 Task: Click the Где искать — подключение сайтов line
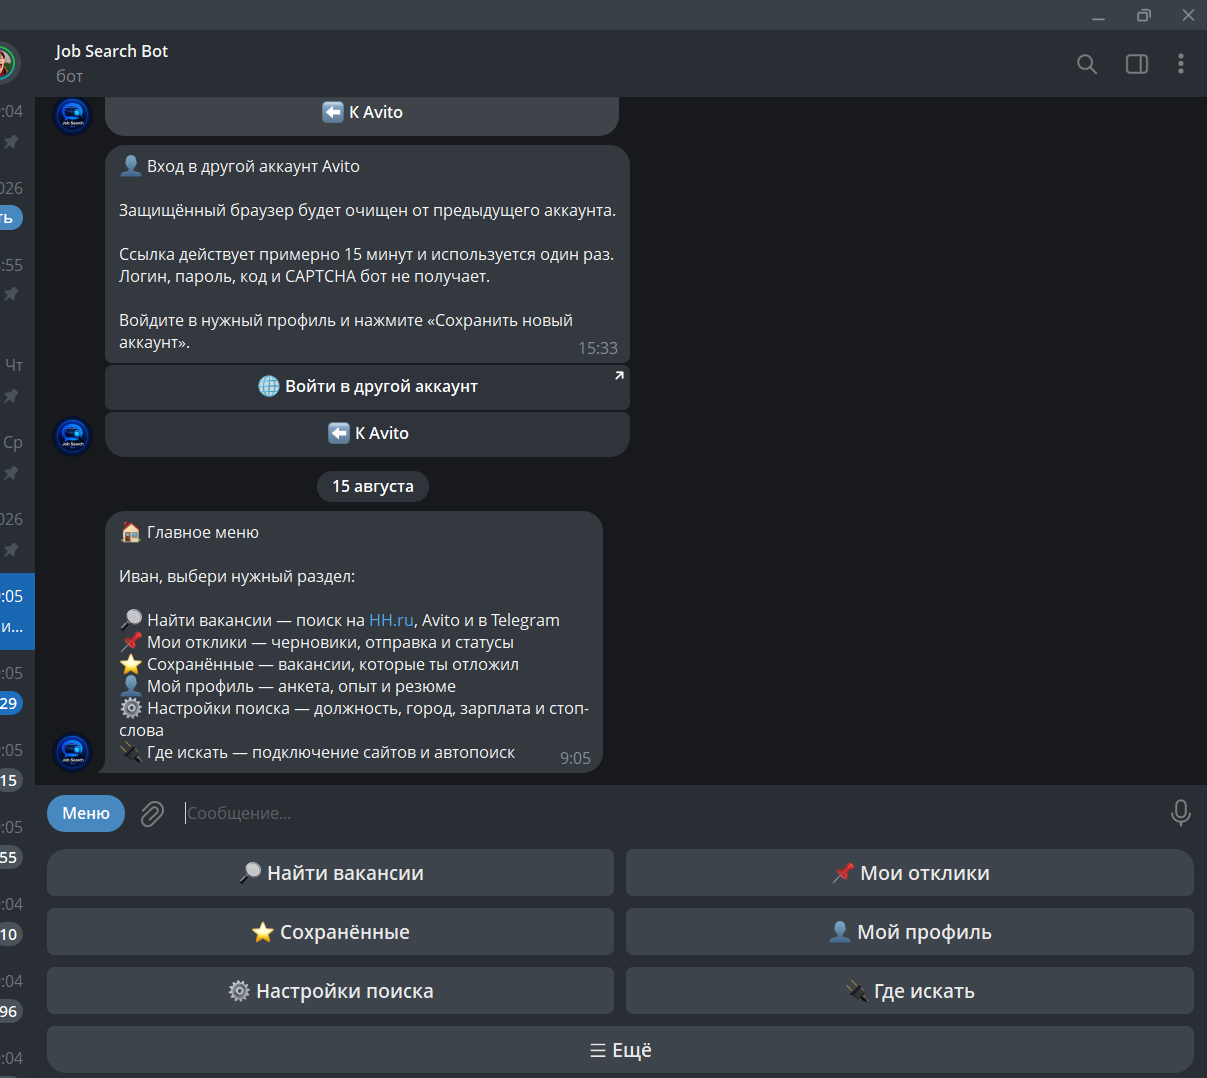(317, 752)
